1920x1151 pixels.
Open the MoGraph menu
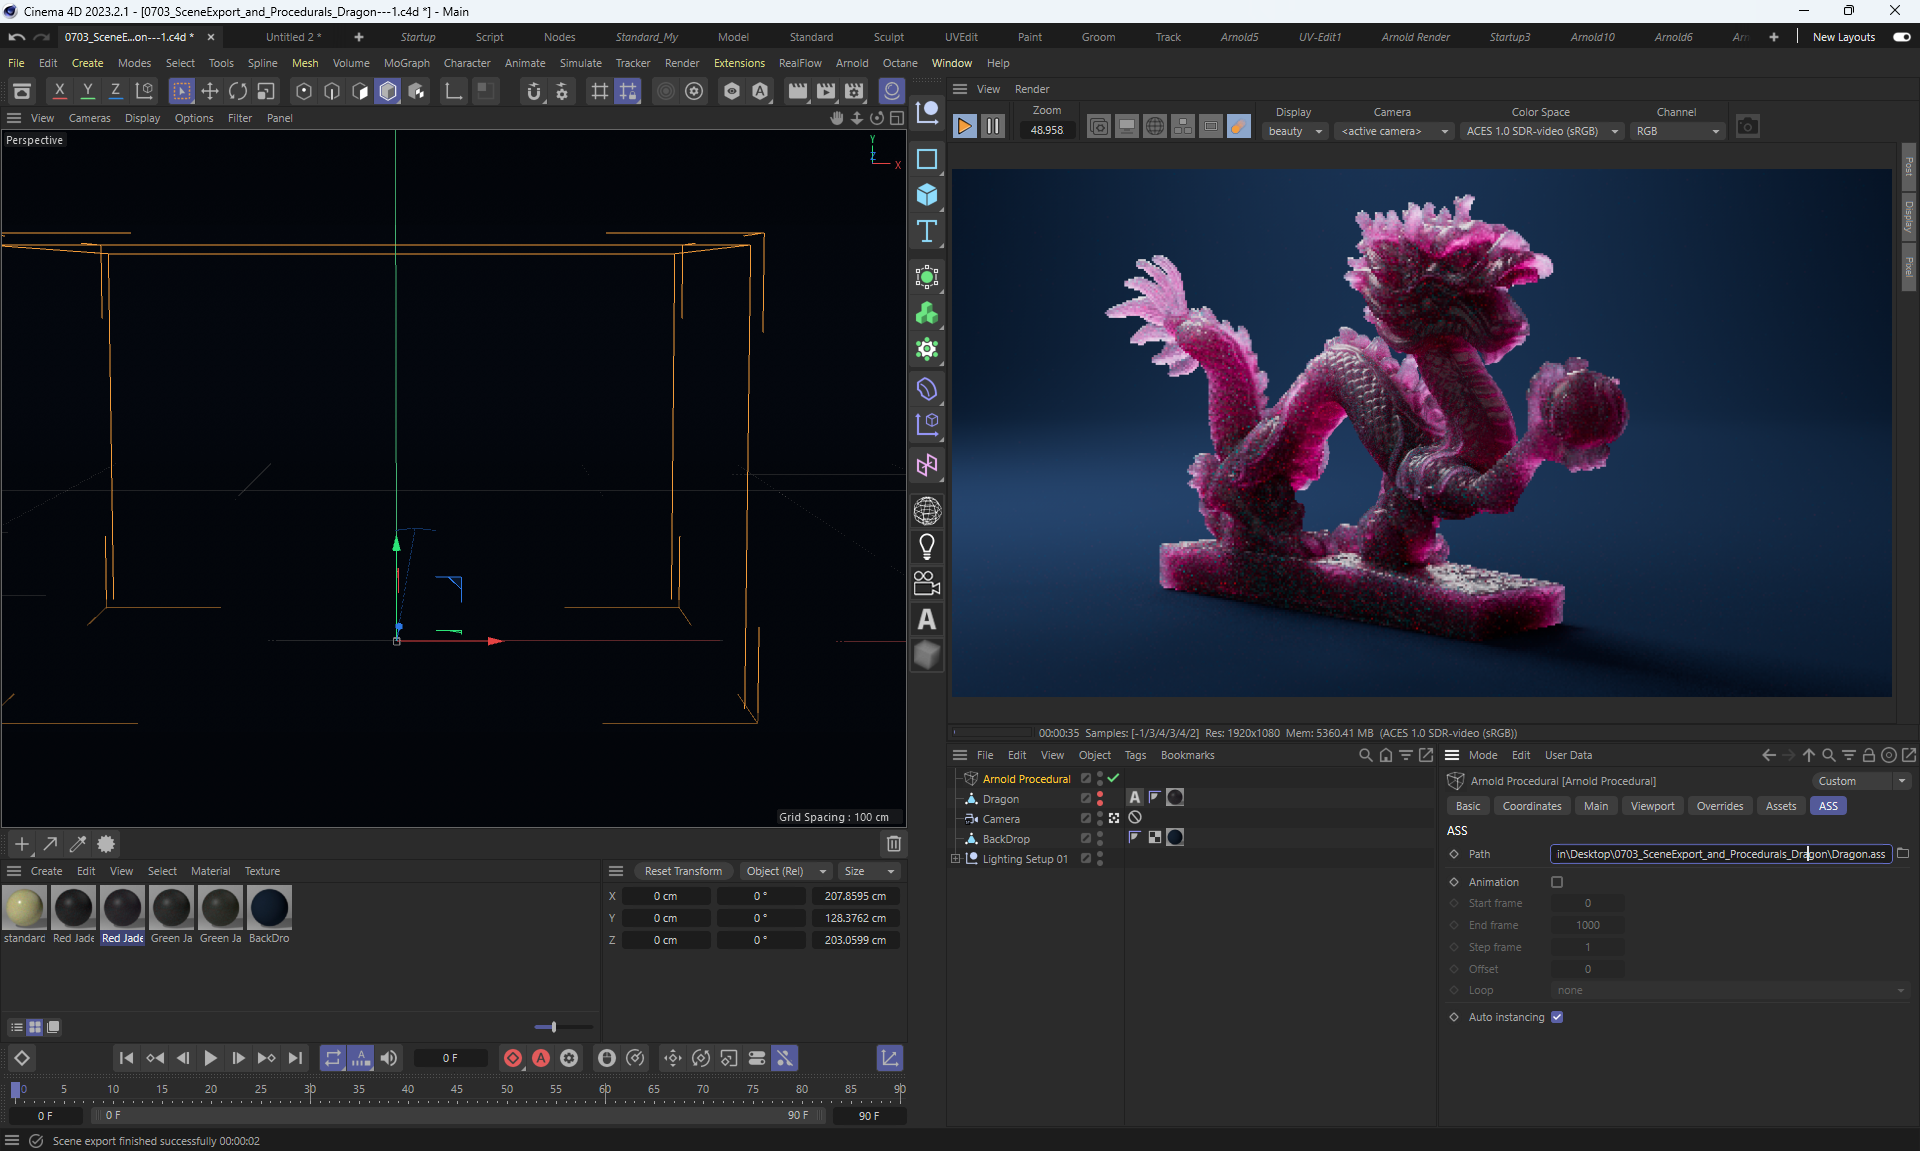406,63
